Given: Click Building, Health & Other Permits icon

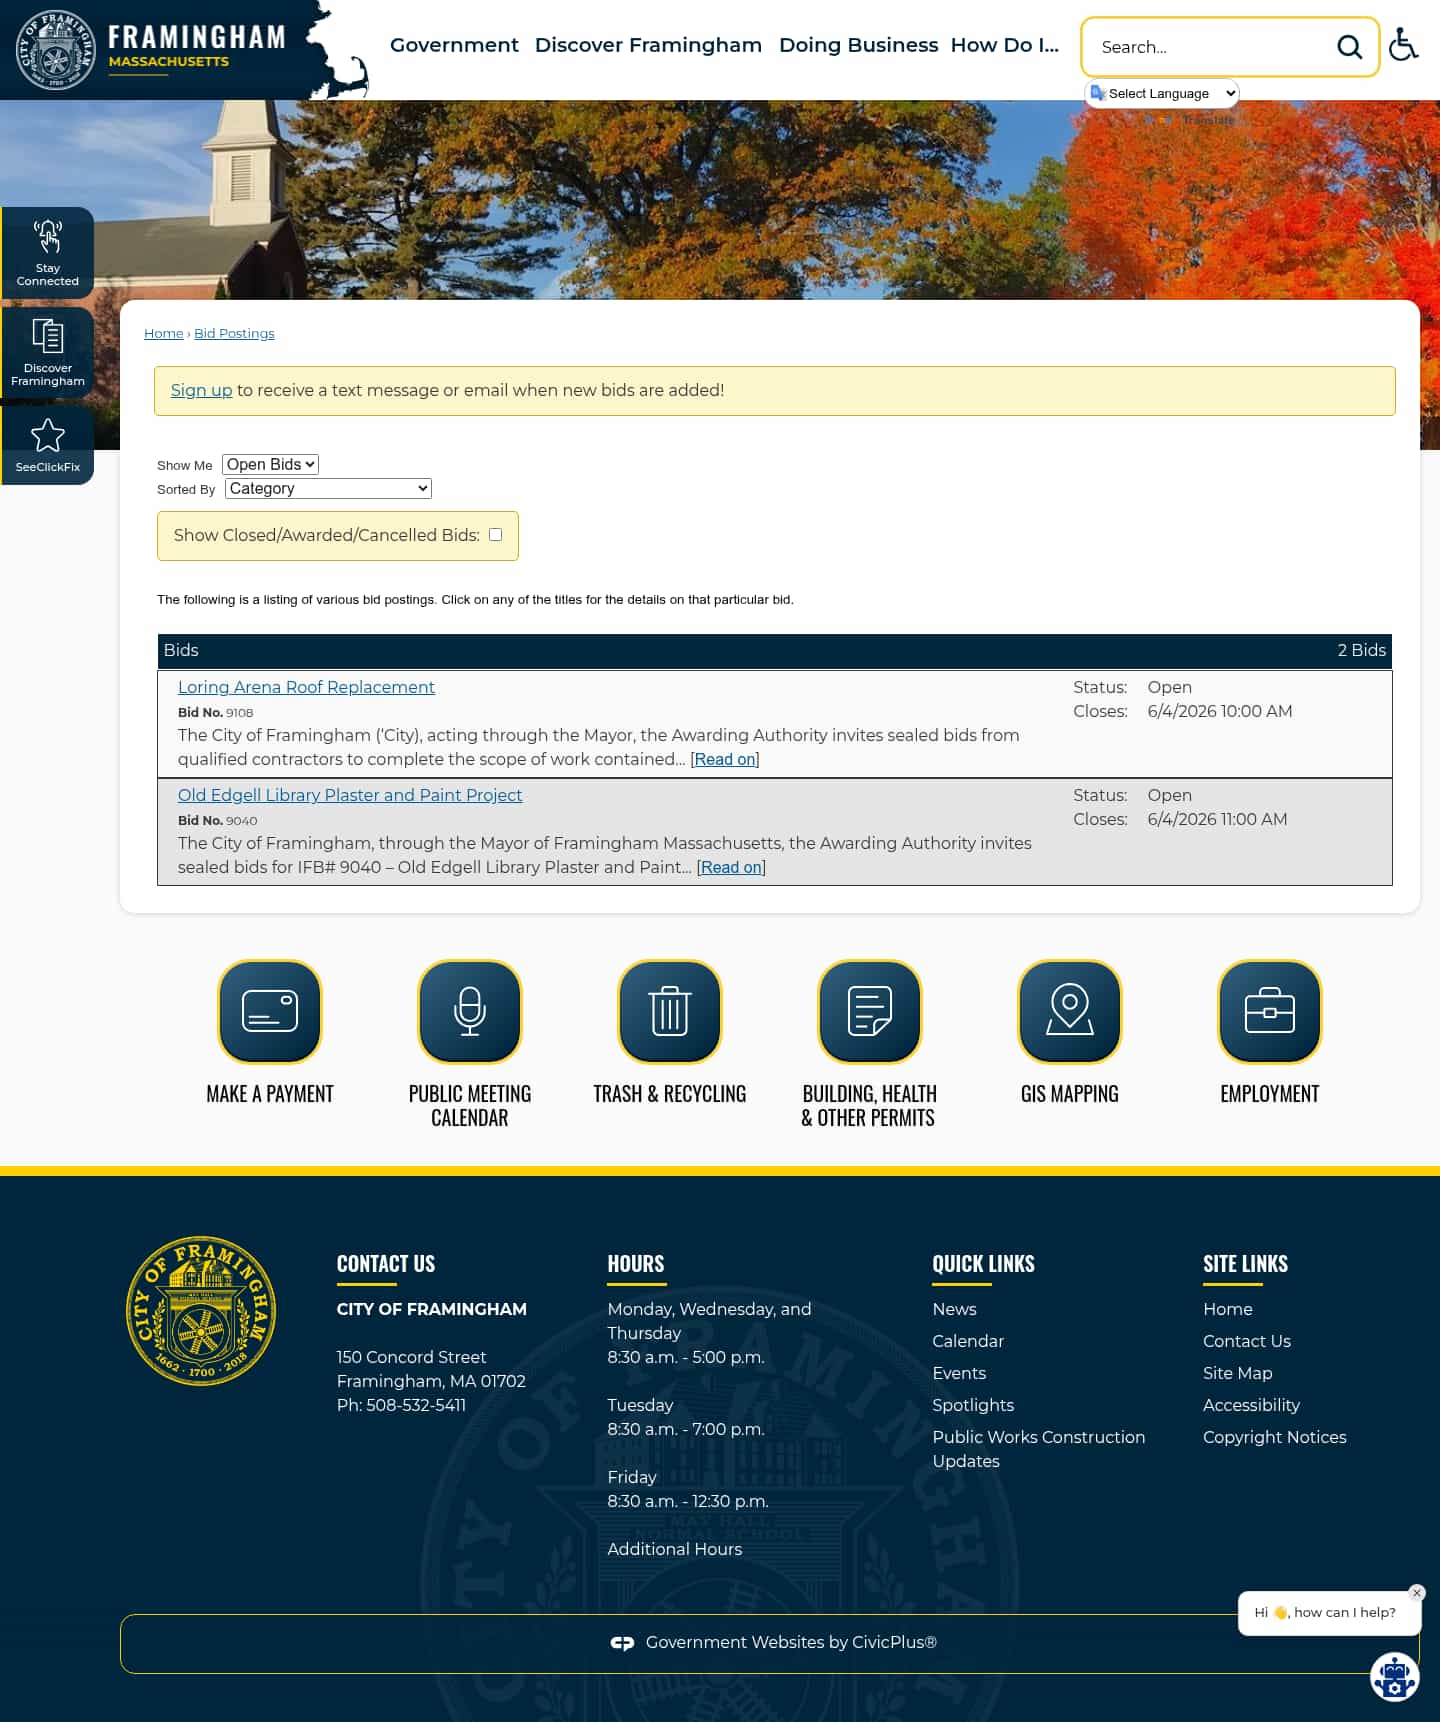Looking at the screenshot, I should [870, 1011].
